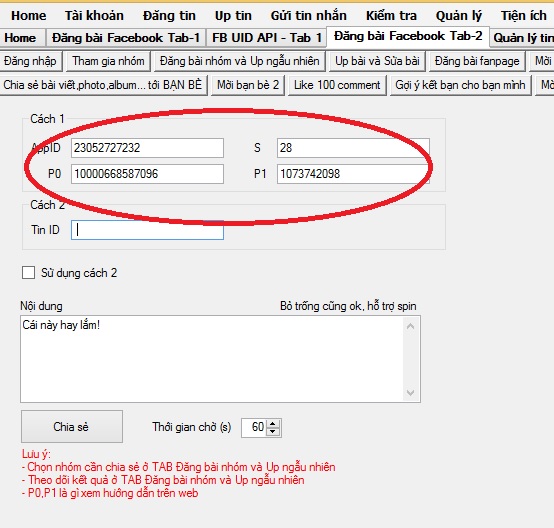The height and width of the screenshot is (528, 554).
Task: Click inside the Nội dung text area
Action: pyautogui.click(x=212, y=359)
